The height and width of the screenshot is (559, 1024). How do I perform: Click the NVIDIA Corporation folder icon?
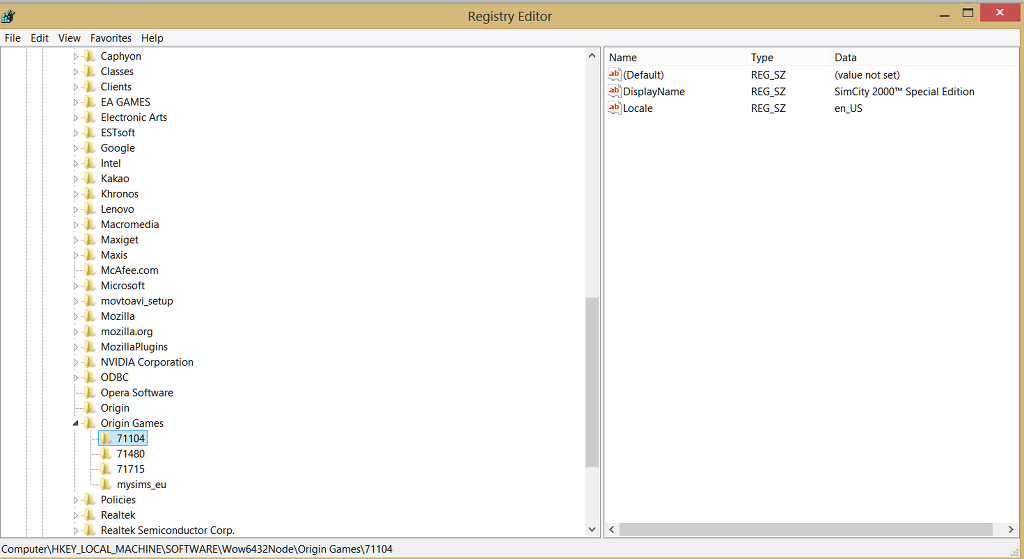(90, 362)
